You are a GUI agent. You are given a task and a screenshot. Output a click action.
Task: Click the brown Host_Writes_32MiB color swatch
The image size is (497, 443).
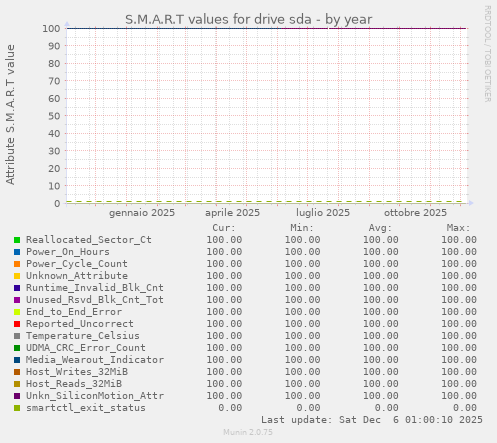click(17, 372)
